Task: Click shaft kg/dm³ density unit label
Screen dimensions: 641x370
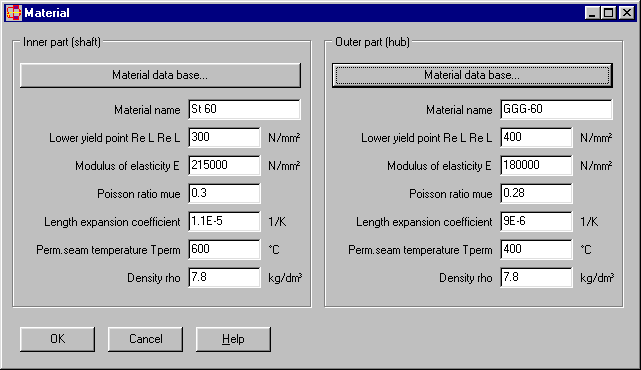Action: click(x=285, y=278)
